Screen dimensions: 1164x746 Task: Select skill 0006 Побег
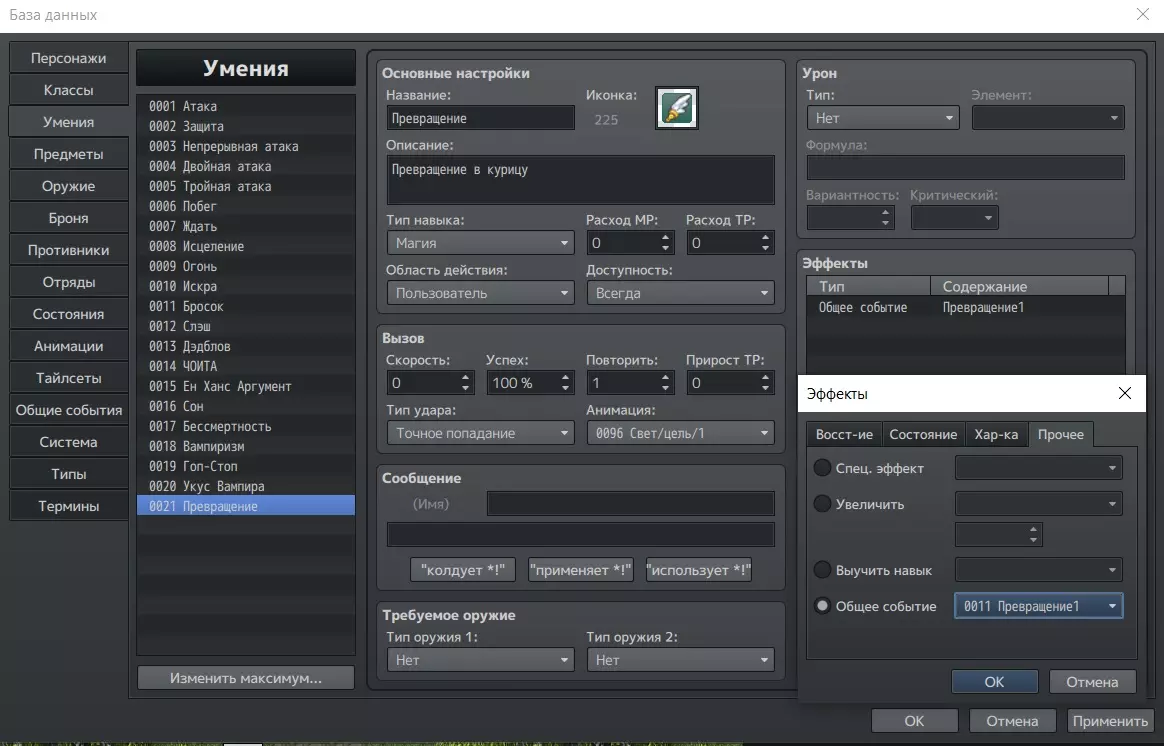pos(246,206)
